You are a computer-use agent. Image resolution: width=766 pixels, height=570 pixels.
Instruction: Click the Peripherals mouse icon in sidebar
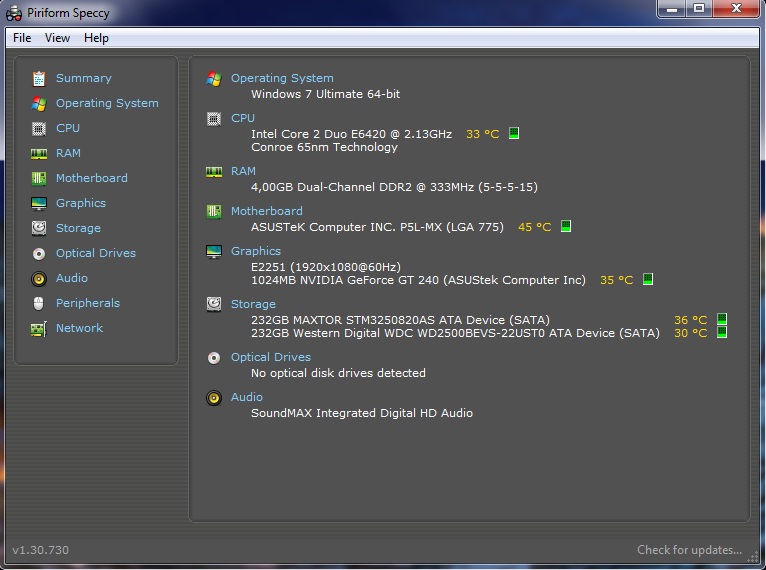tap(39, 303)
